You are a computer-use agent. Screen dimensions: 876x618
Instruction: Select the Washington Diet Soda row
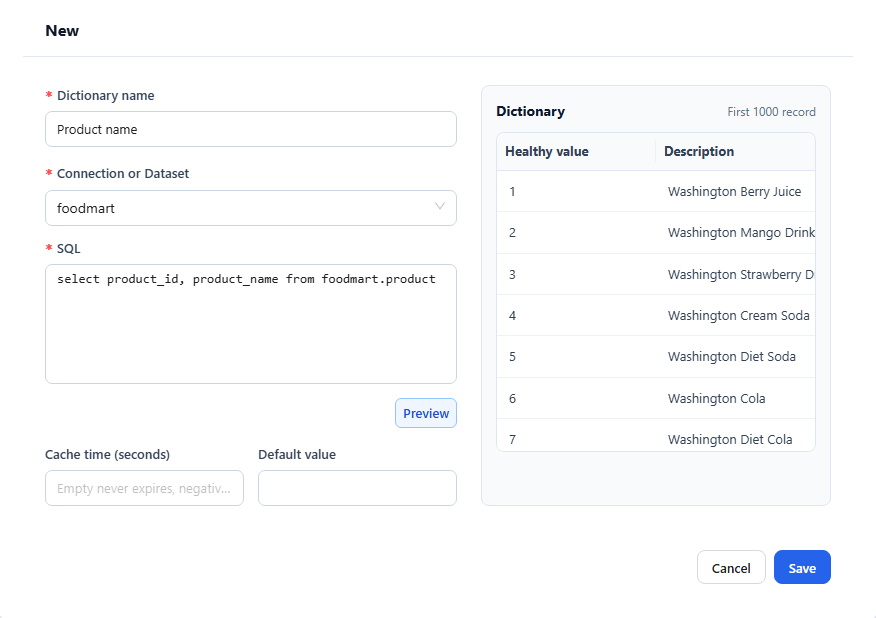click(656, 356)
